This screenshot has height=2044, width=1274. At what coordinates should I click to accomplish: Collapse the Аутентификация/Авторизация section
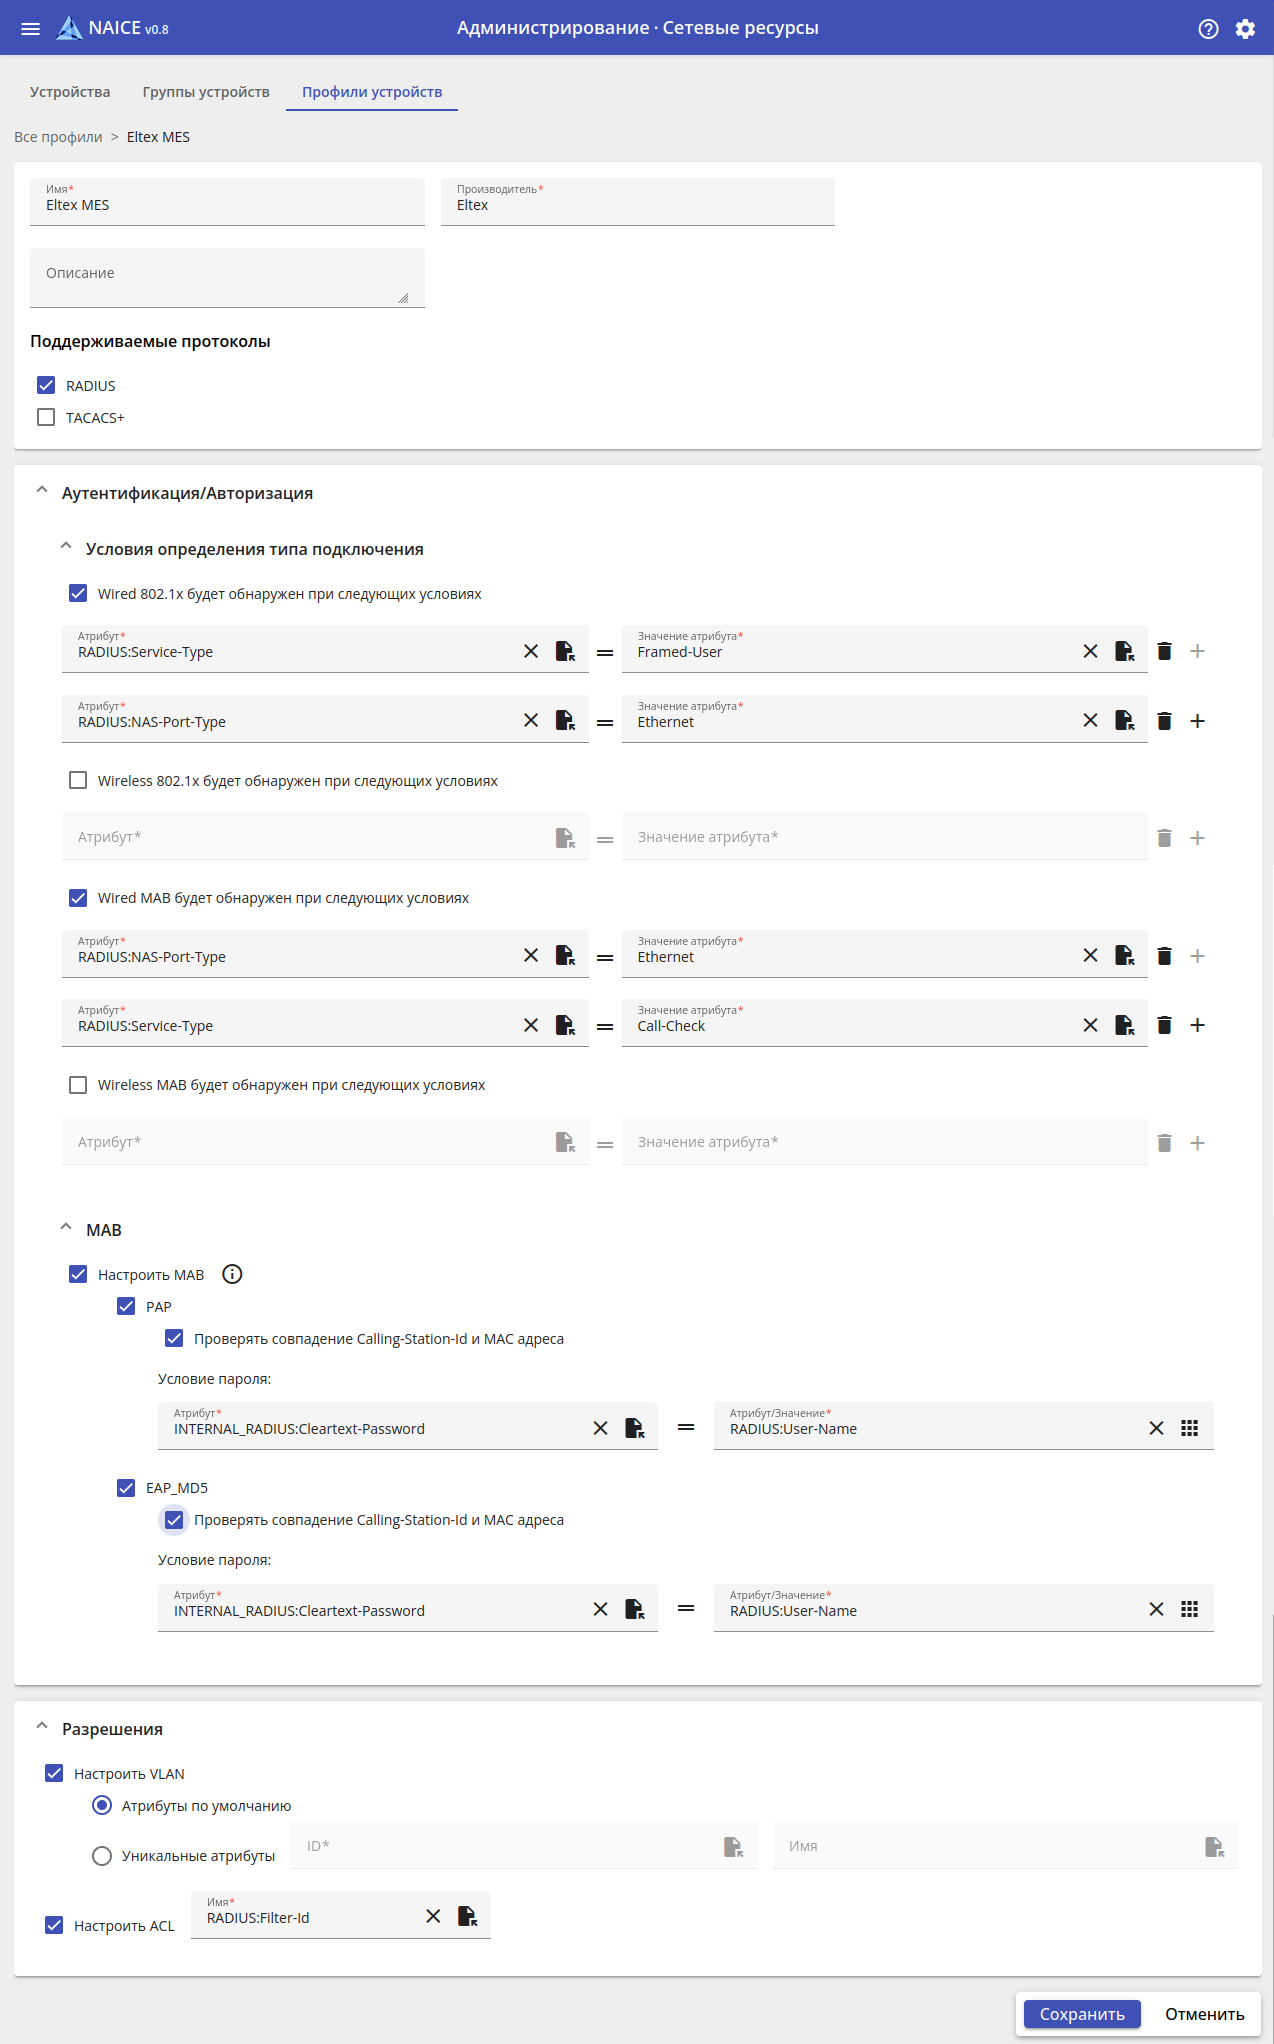[x=42, y=491]
